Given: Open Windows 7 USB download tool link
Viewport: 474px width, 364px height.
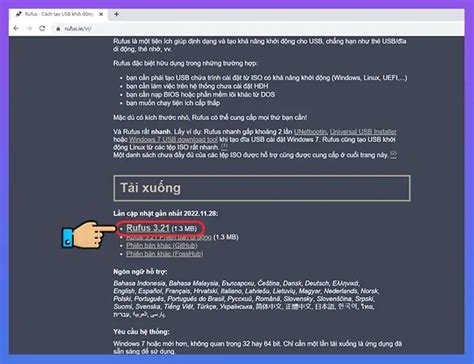Looking at the screenshot, I should [x=173, y=139].
